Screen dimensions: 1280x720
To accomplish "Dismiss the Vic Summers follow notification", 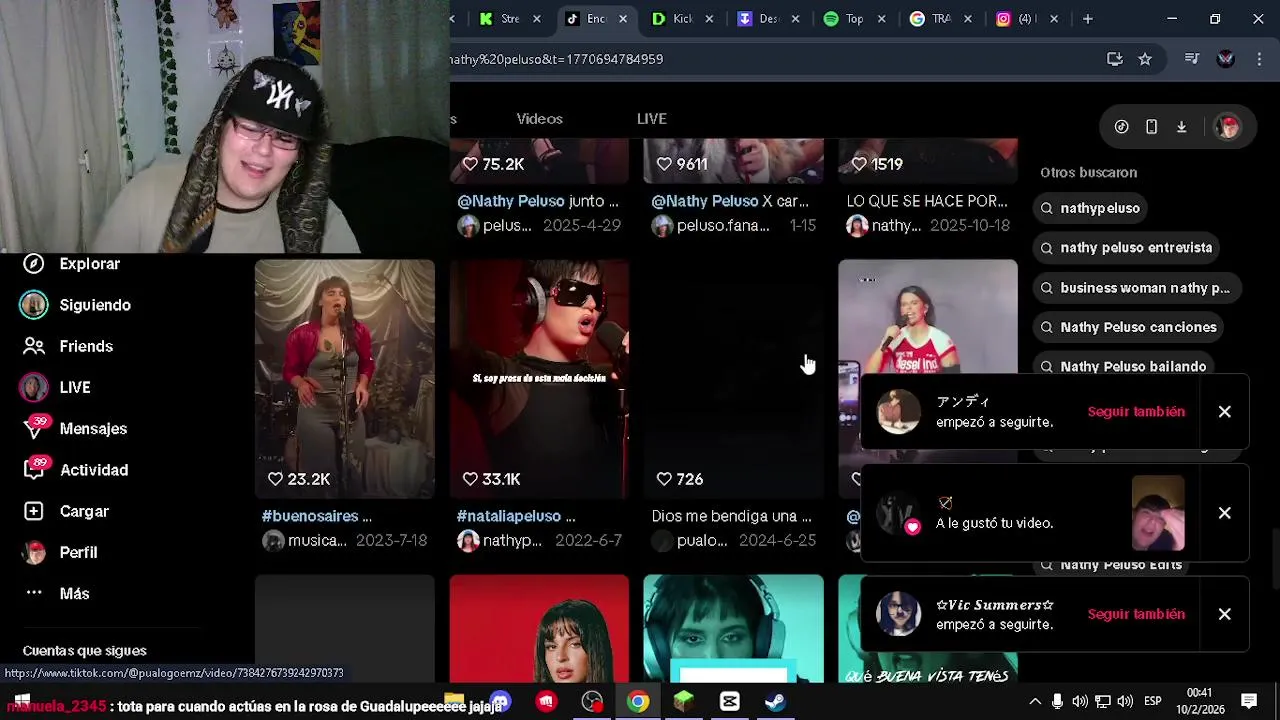I will click(x=1224, y=614).
